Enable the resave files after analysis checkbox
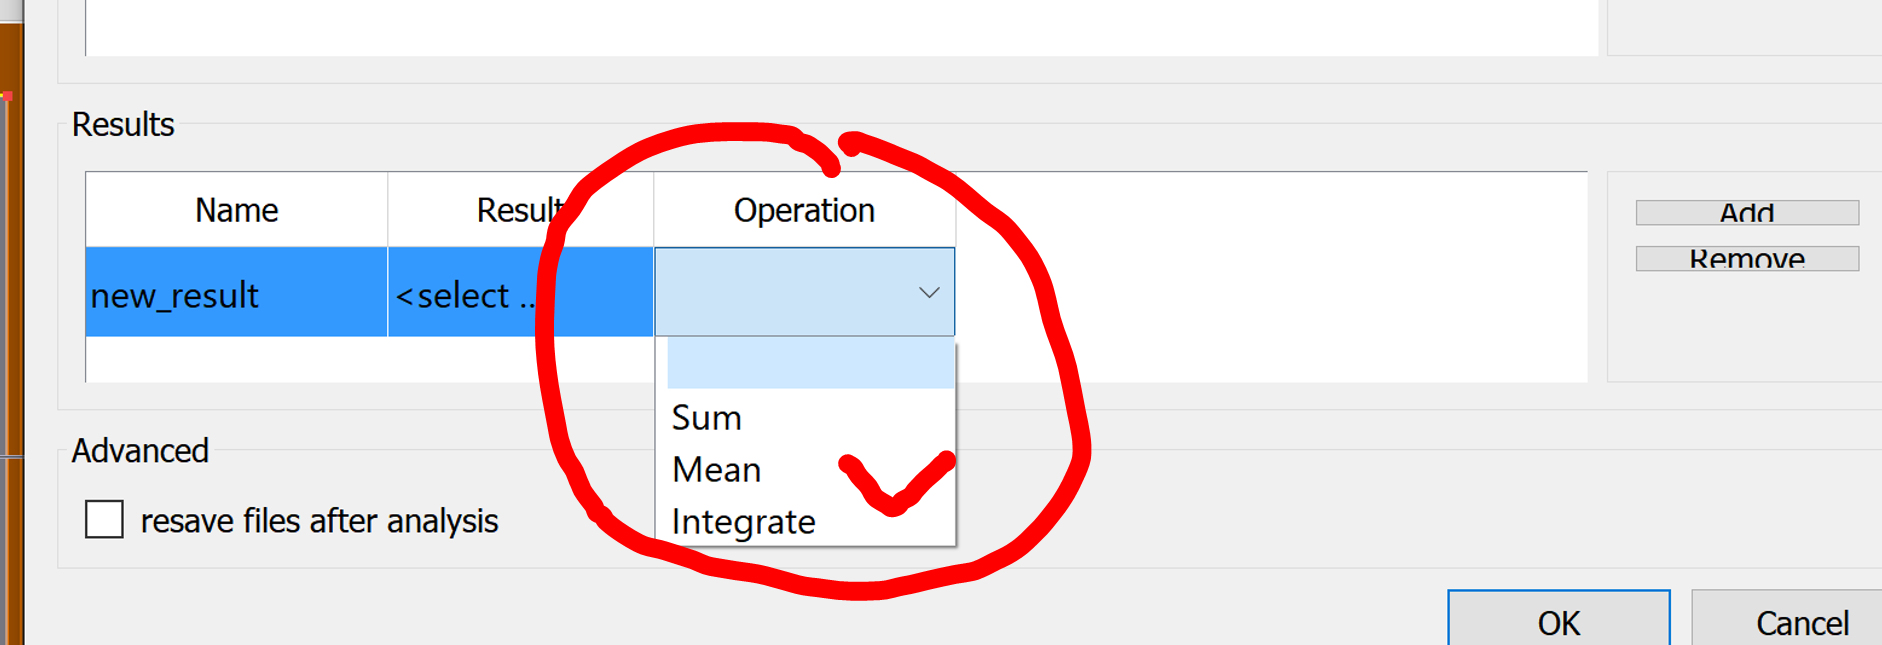Viewport: 1882px width, 645px height. [105, 520]
